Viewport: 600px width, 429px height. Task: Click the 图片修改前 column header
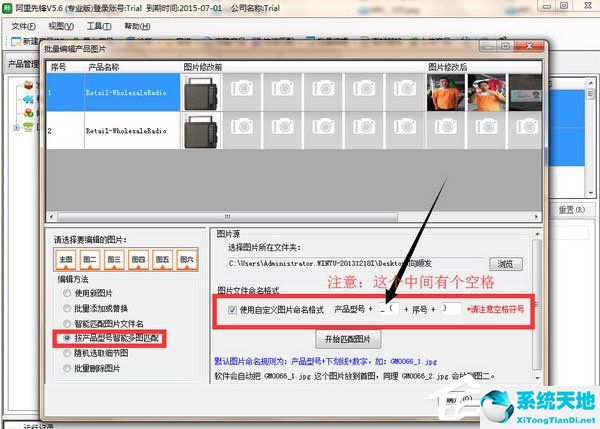coord(202,67)
